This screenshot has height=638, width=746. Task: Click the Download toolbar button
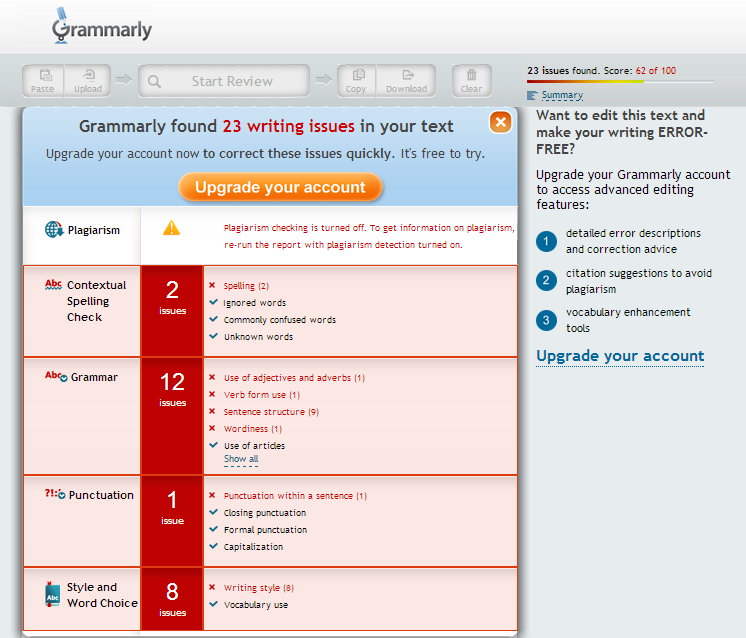pos(406,81)
